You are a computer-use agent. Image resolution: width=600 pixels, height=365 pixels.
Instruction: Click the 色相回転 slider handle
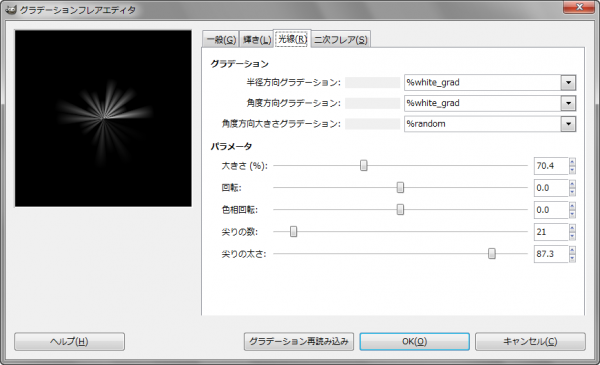pyautogui.click(x=400, y=210)
